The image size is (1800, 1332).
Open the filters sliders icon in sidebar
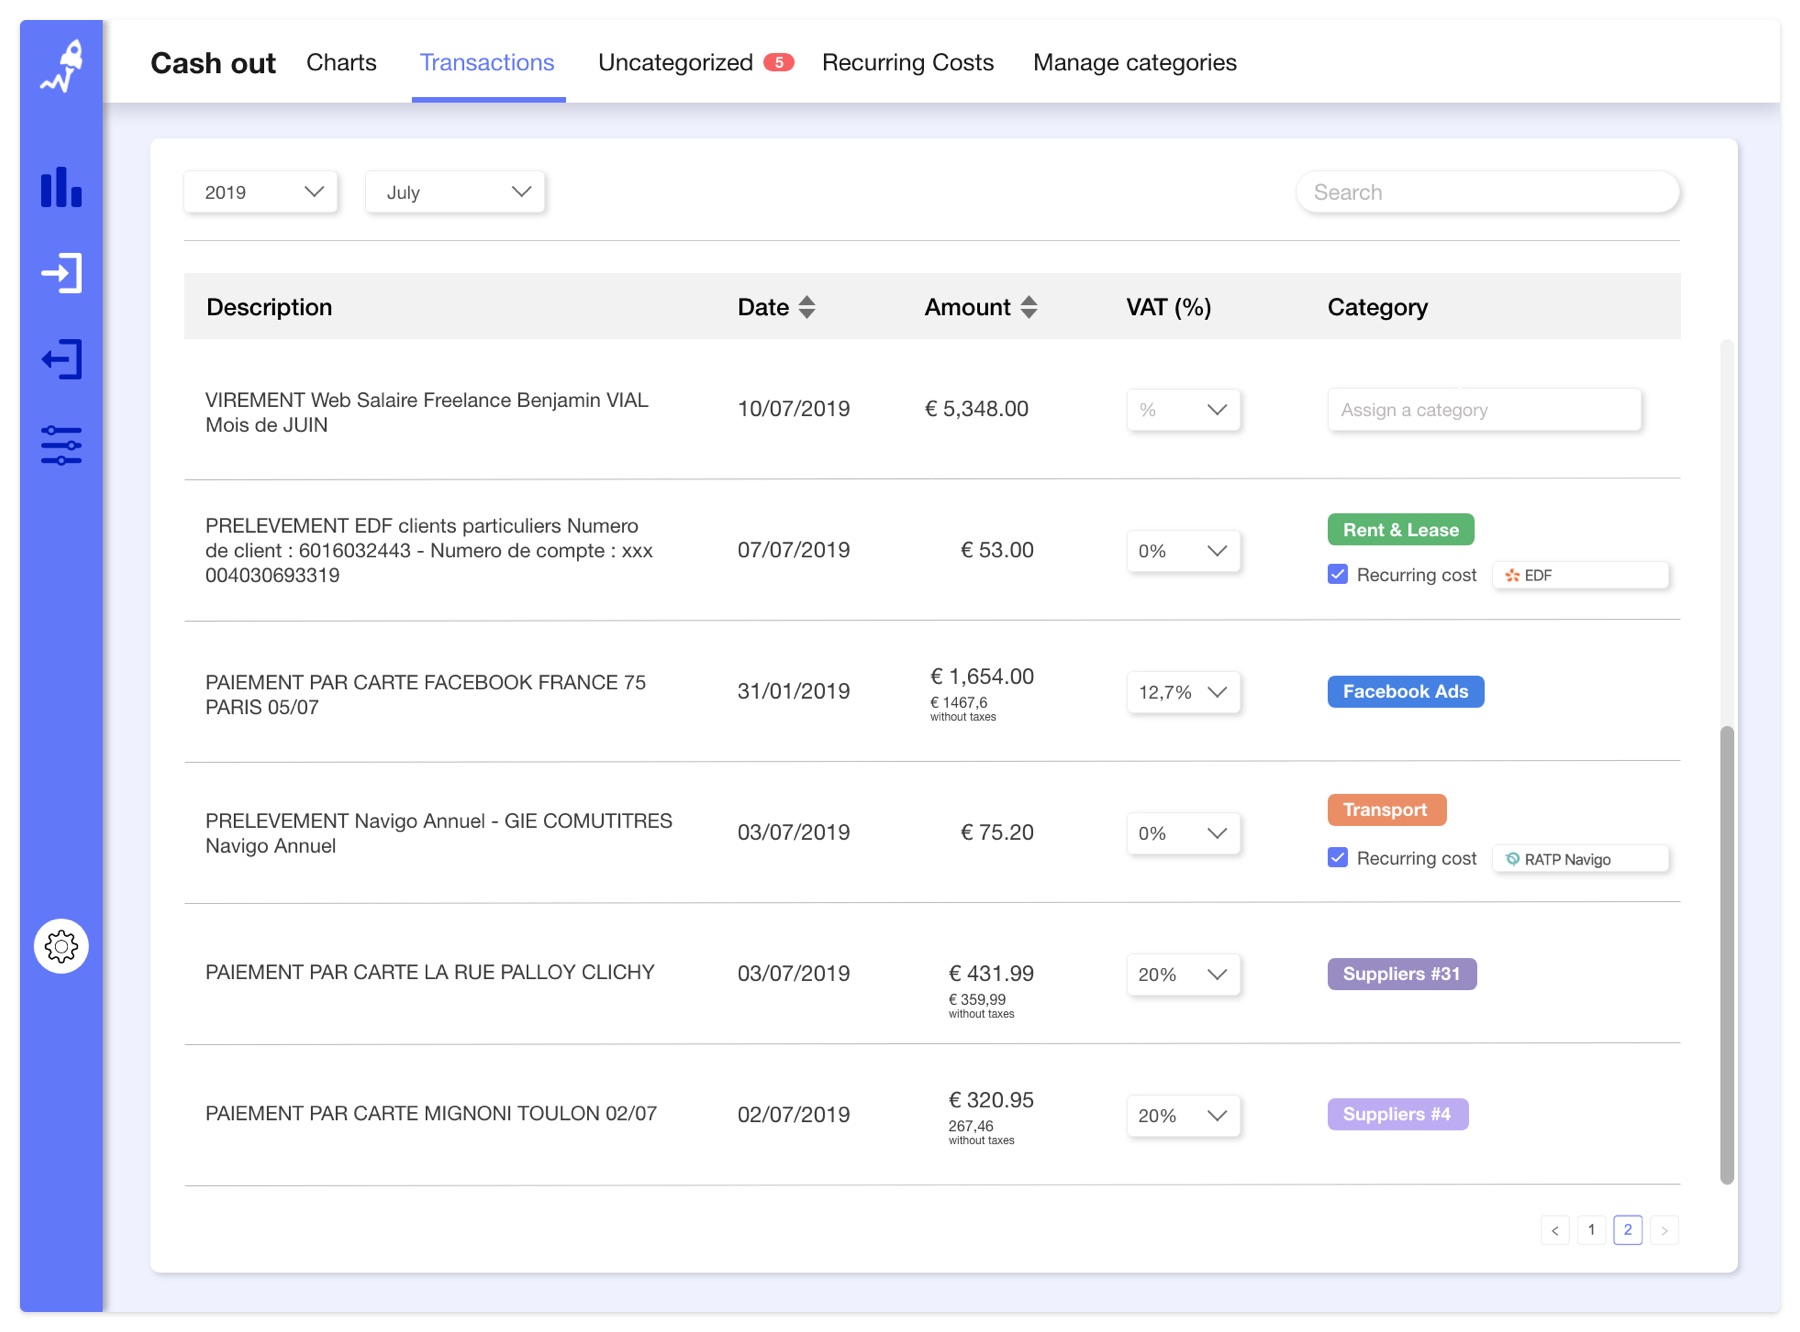(x=62, y=445)
